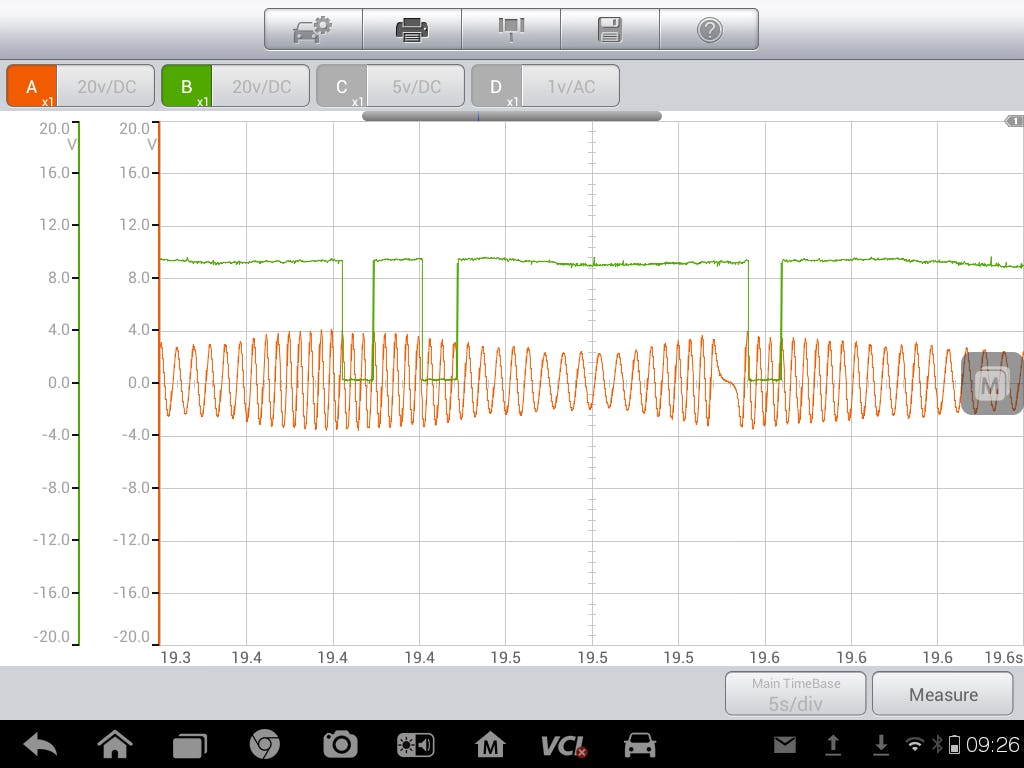The width and height of the screenshot is (1024, 768).
Task: Open channel A 20v/DC range settings
Action: point(106,87)
